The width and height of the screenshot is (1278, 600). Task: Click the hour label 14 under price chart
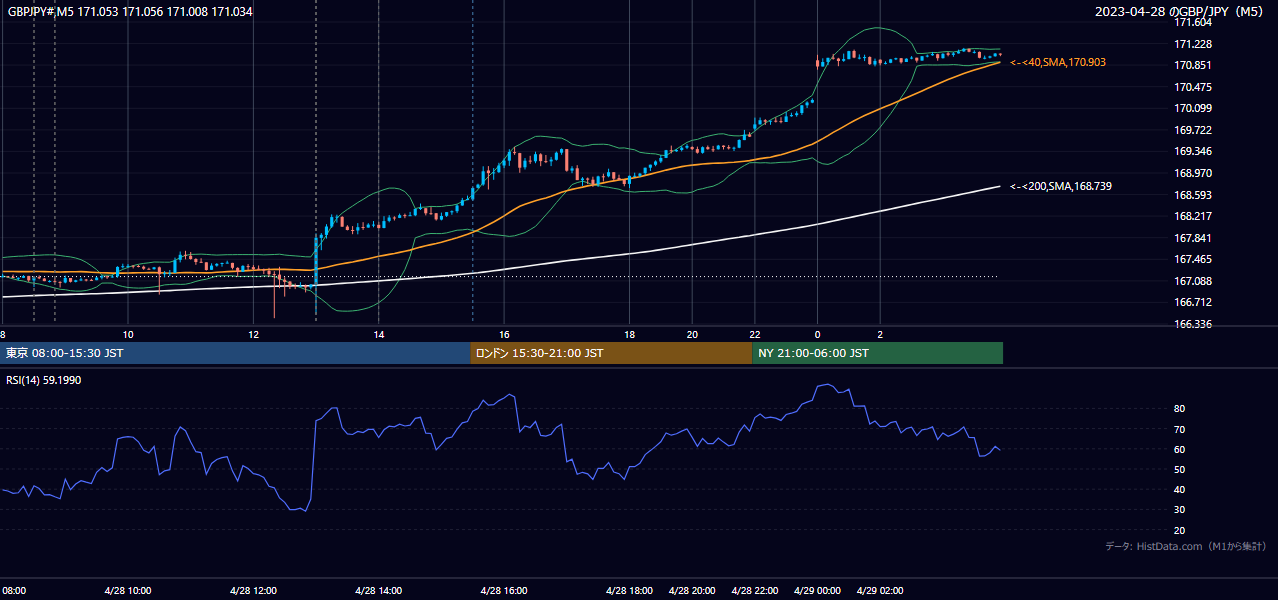[x=379, y=334]
